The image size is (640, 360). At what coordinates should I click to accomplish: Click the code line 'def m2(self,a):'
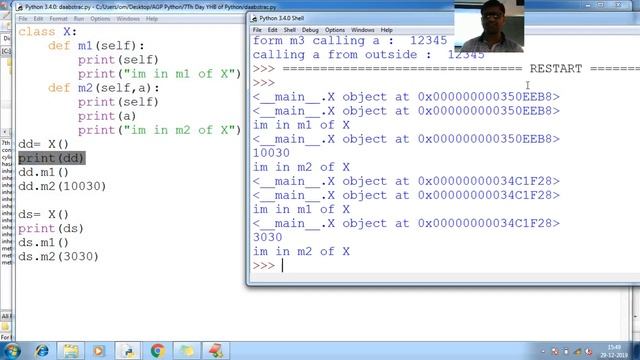tap(104, 88)
